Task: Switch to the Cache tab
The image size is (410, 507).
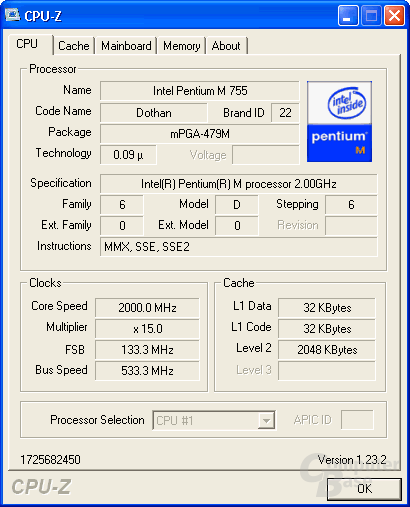Action: pyautogui.click(x=74, y=46)
